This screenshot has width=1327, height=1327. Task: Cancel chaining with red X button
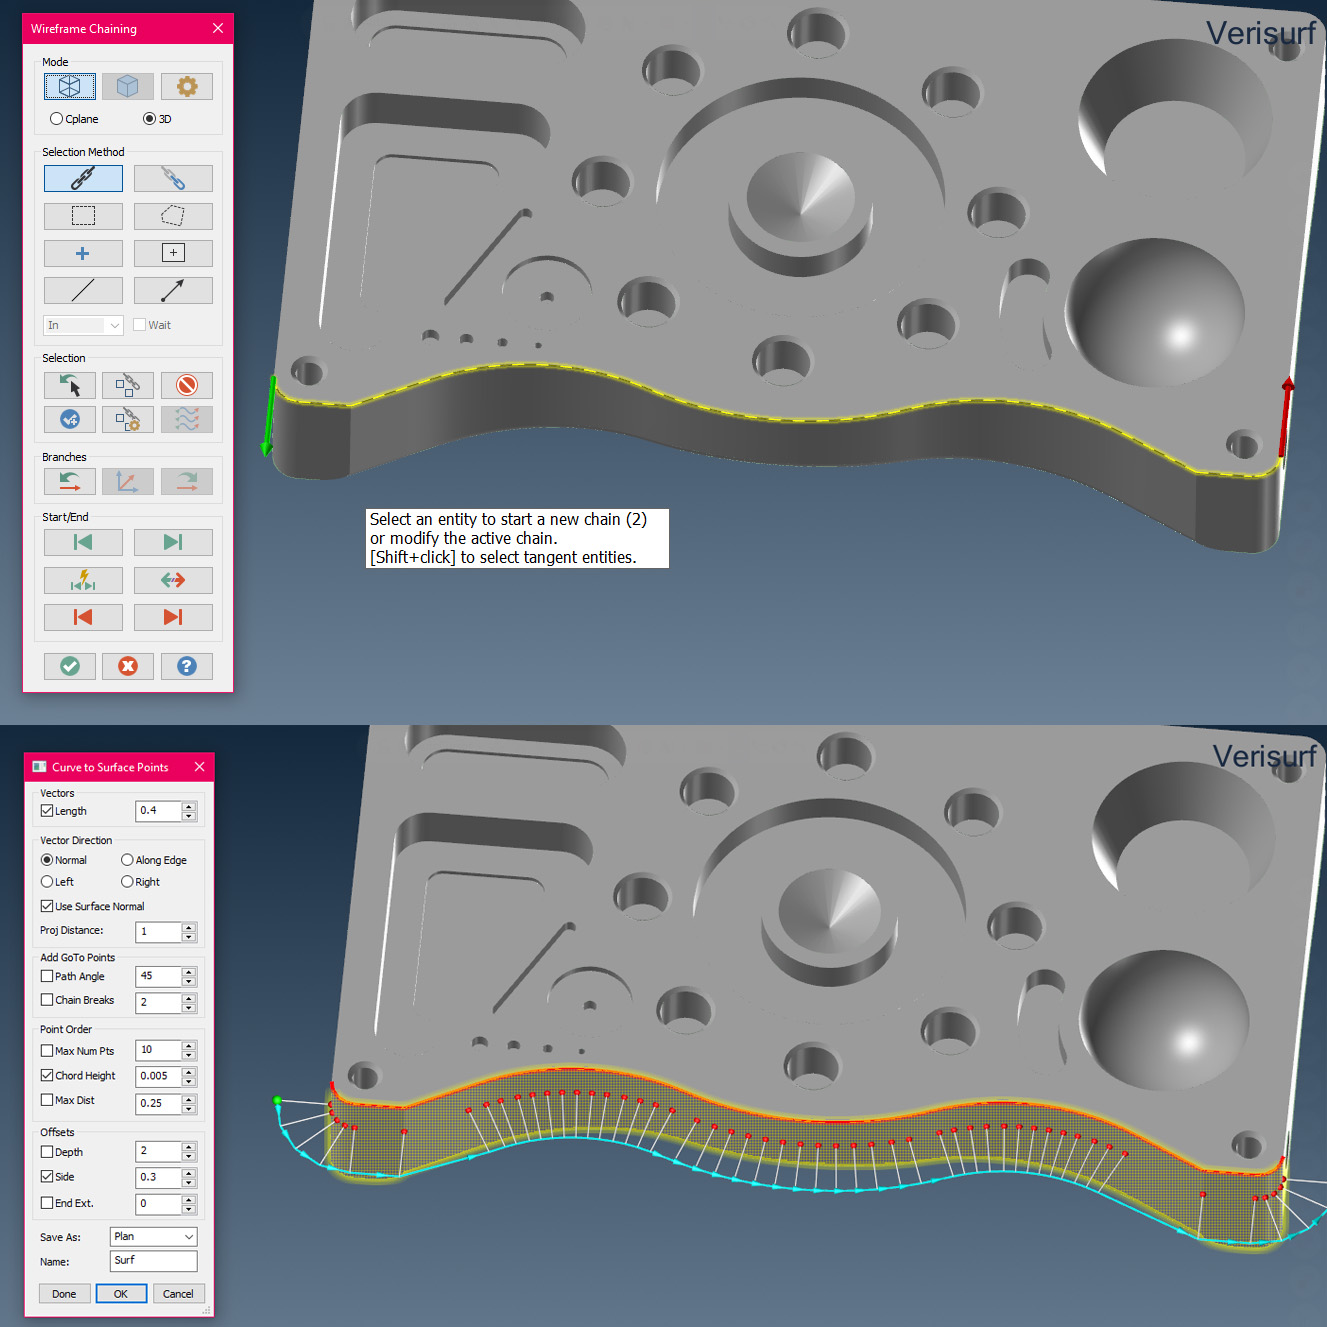[x=128, y=666]
